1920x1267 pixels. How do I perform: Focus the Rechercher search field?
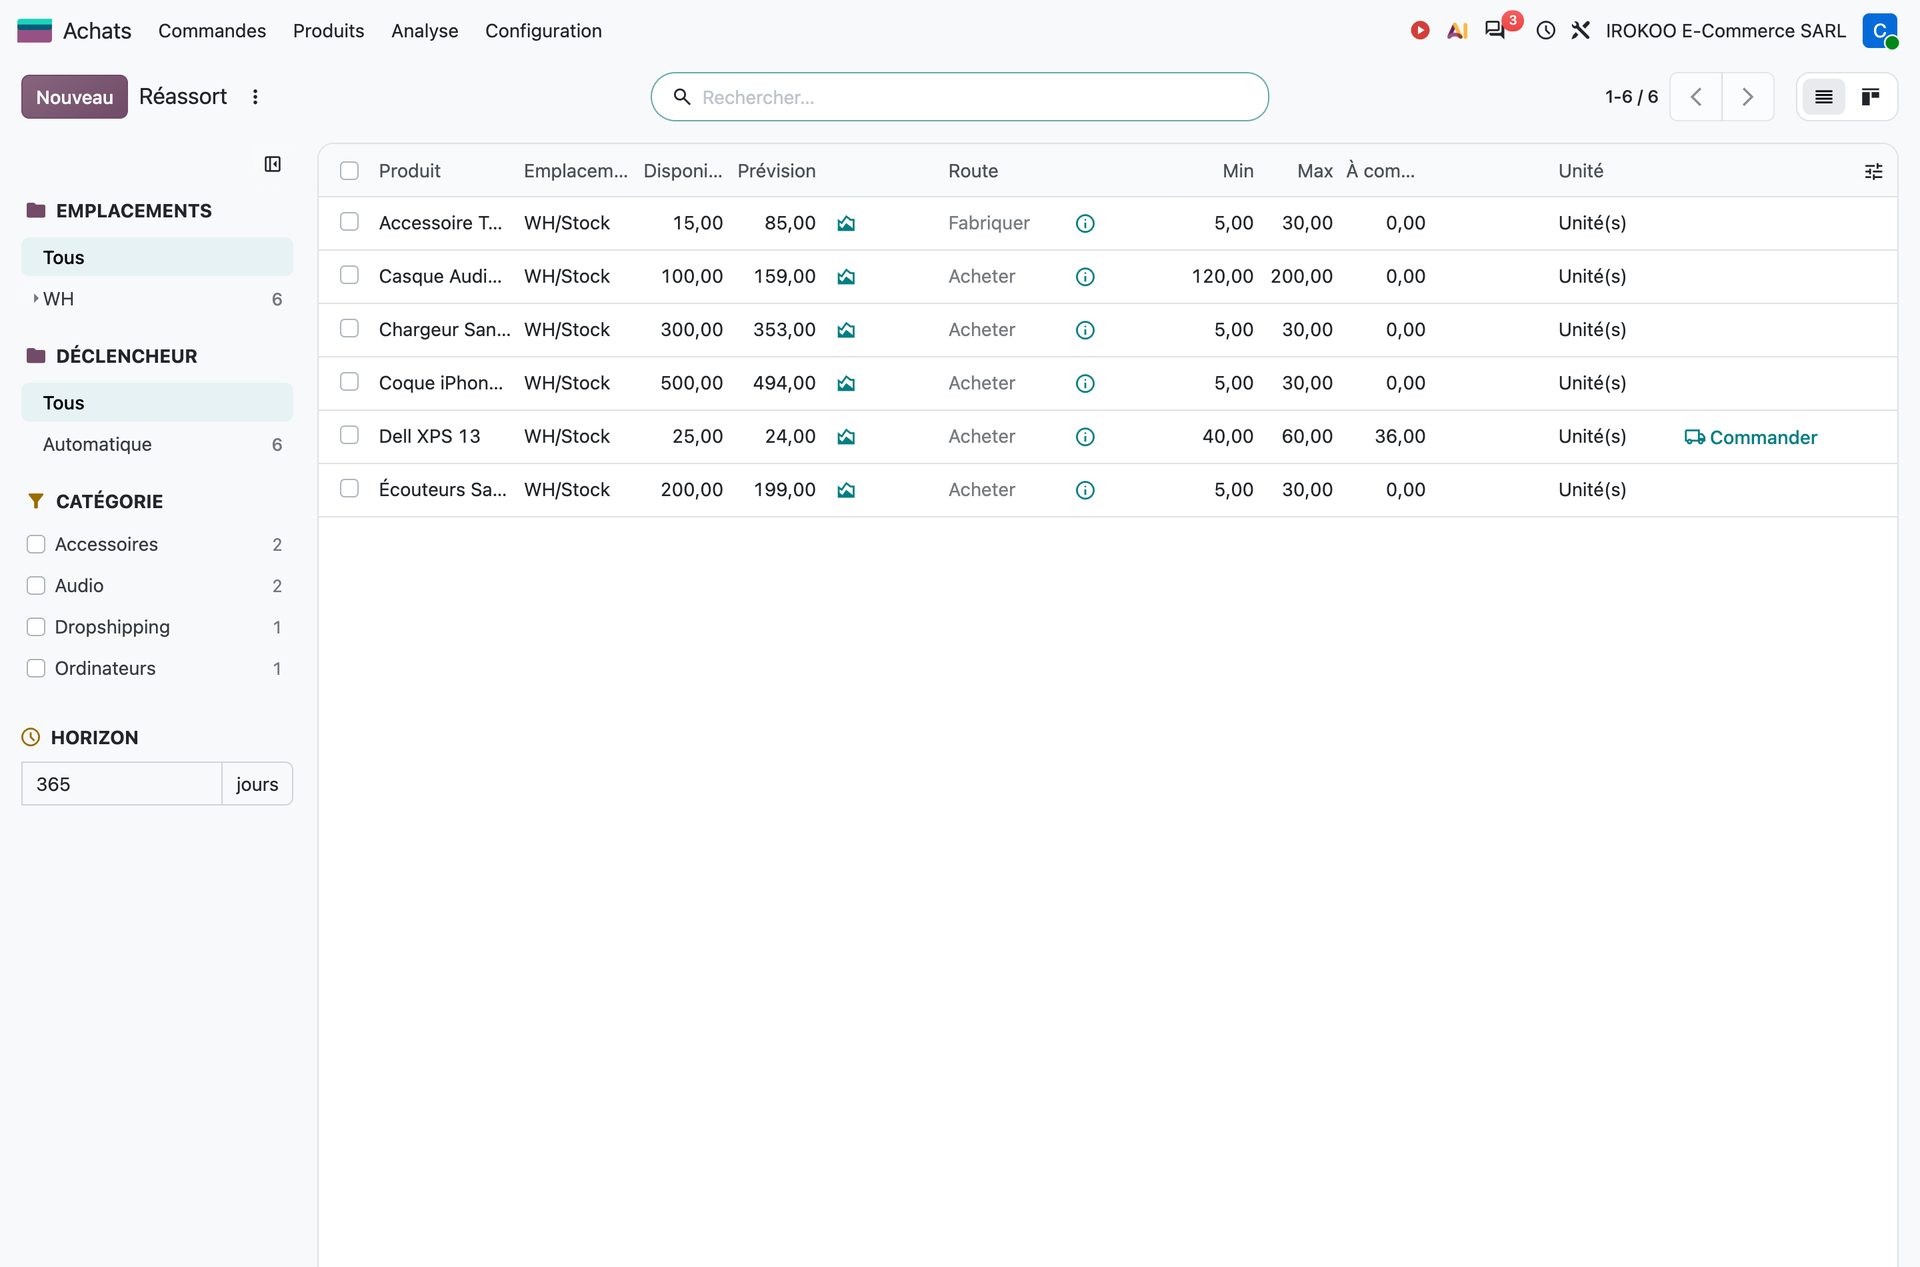(960, 97)
